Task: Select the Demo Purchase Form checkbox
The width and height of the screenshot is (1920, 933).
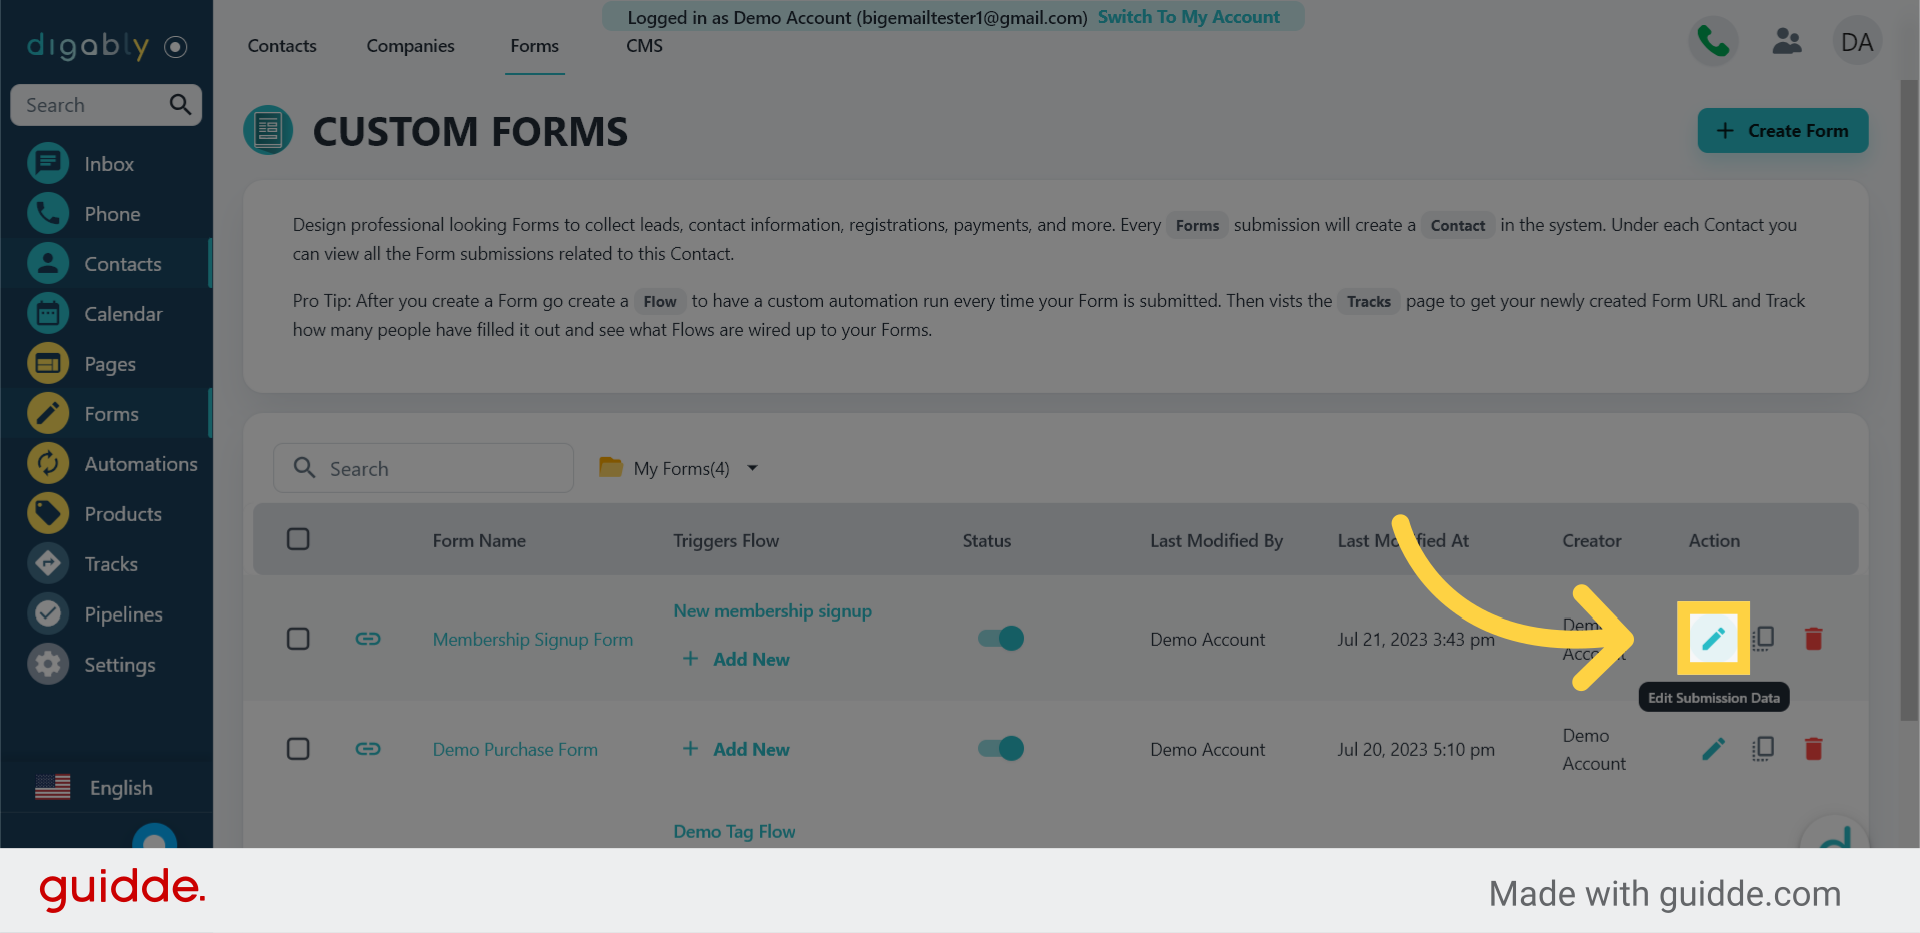Action: 298,749
